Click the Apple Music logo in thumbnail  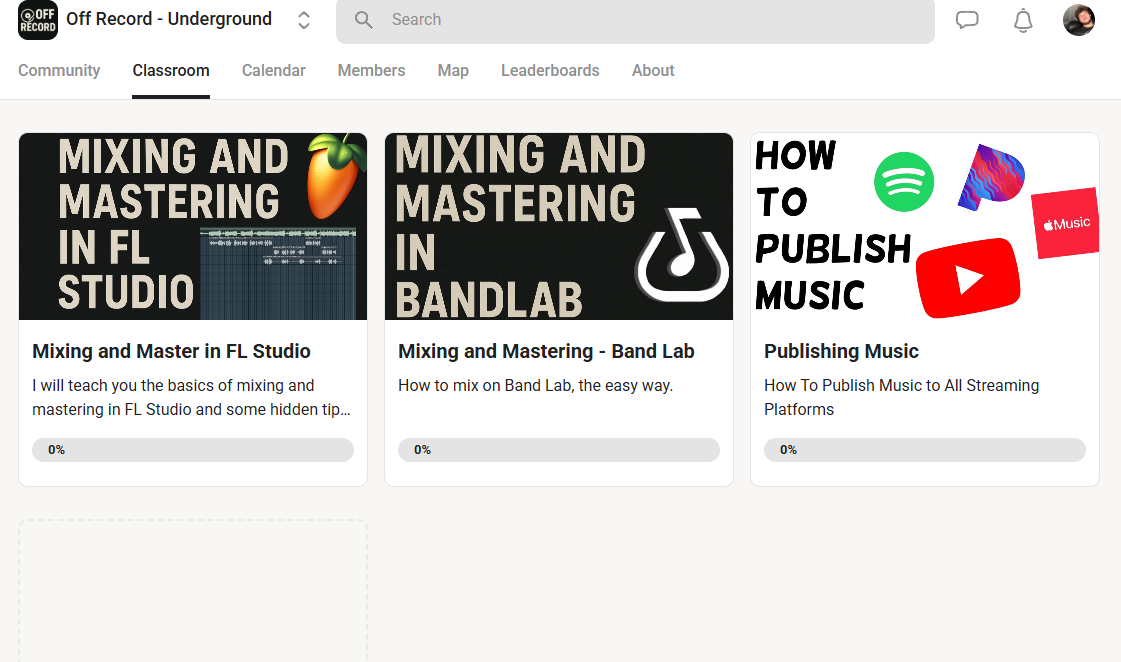(x=1065, y=223)
